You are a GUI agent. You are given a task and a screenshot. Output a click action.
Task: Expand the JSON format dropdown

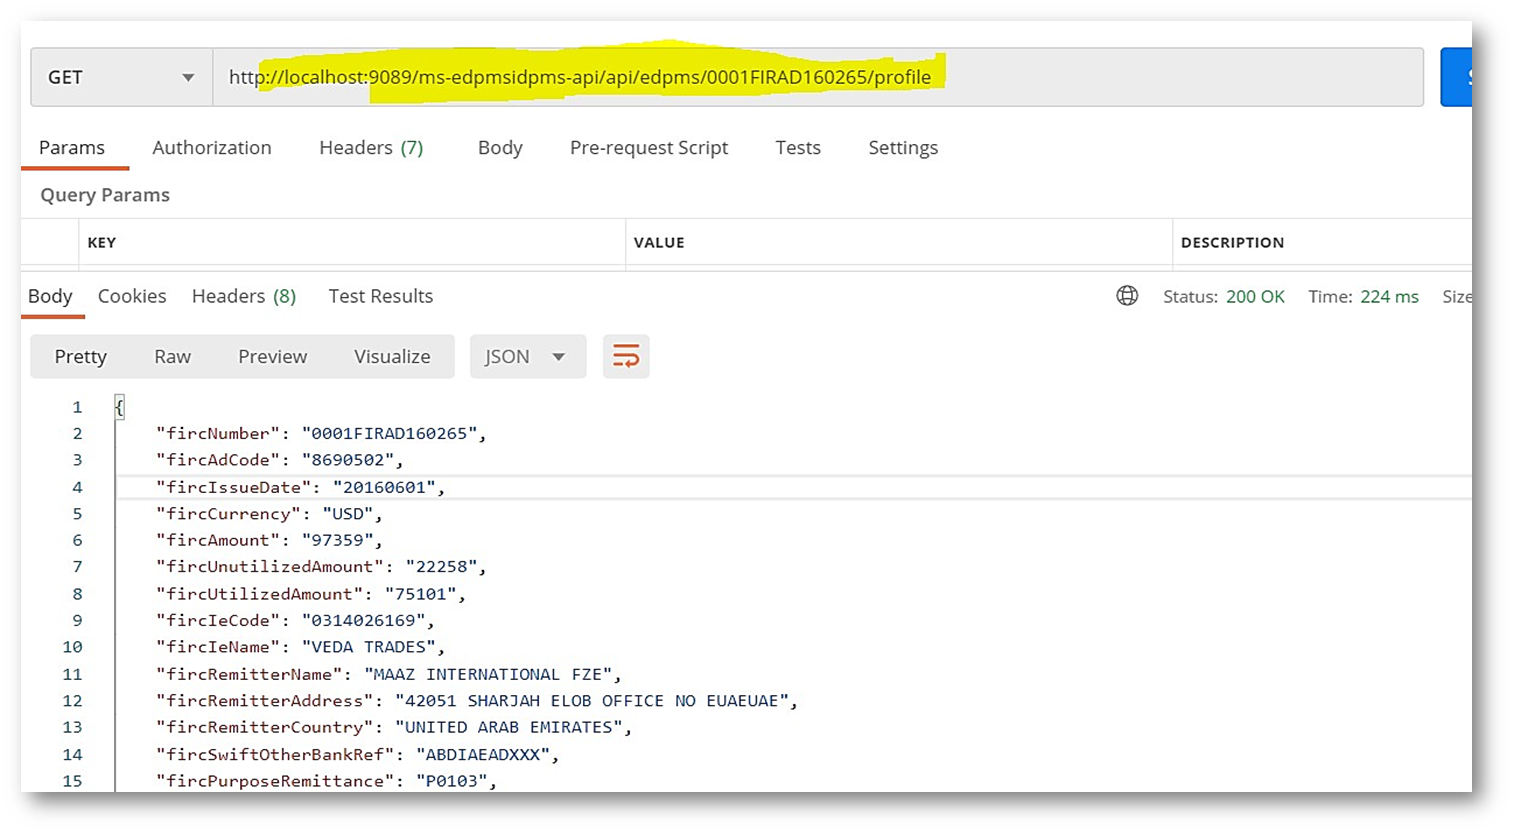pyautogui.click(x=525, y=357)
